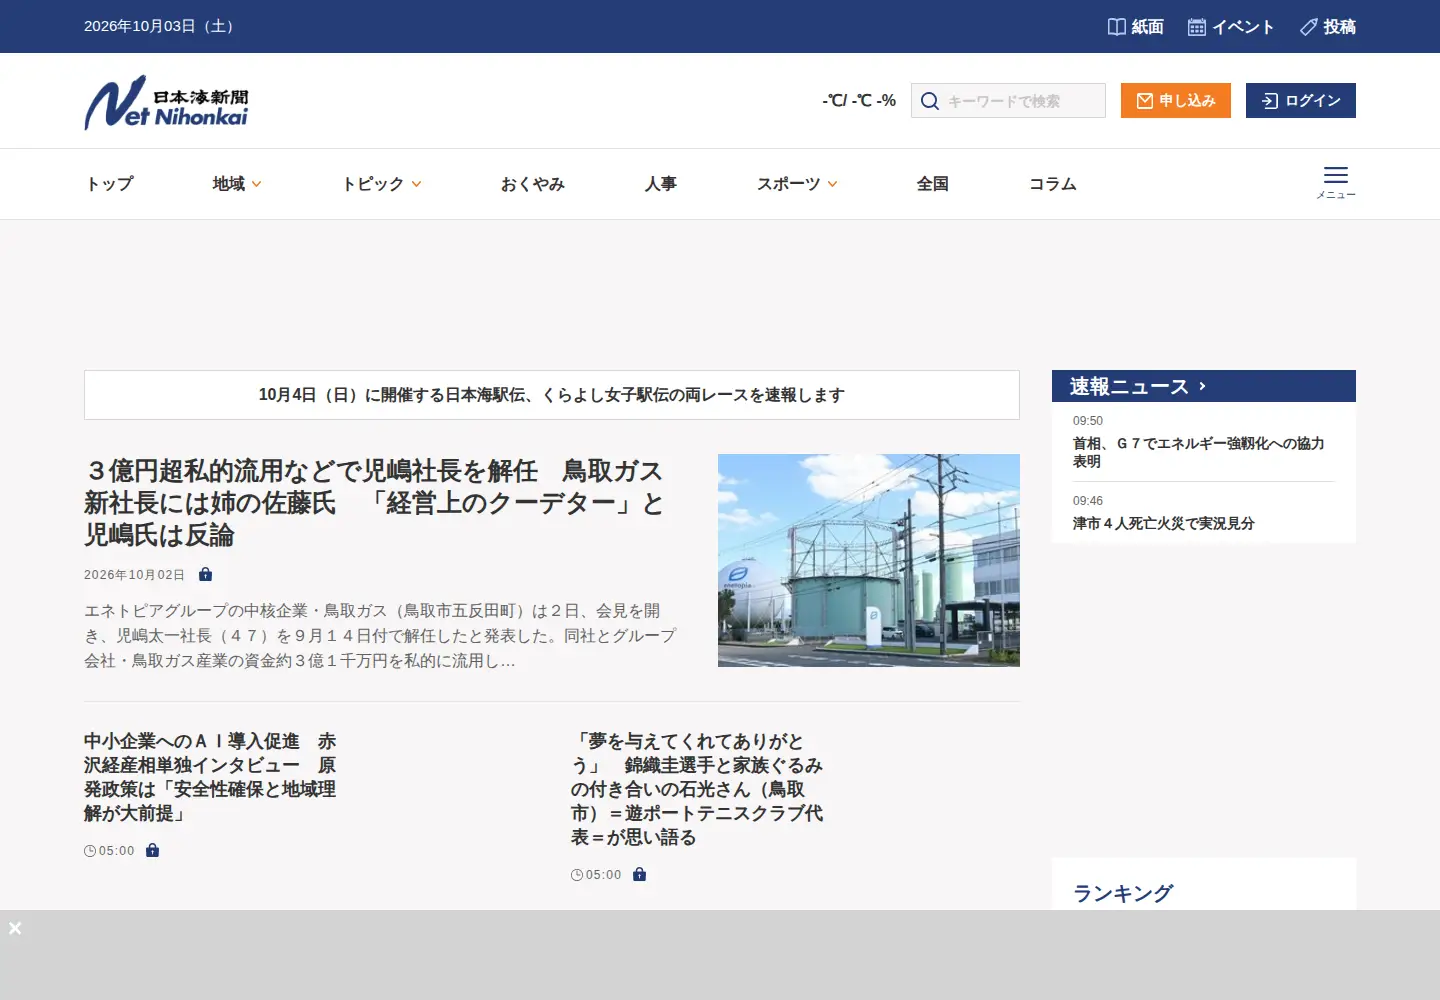
Task: Click the ランキング heading
Action: point(1123,893)
